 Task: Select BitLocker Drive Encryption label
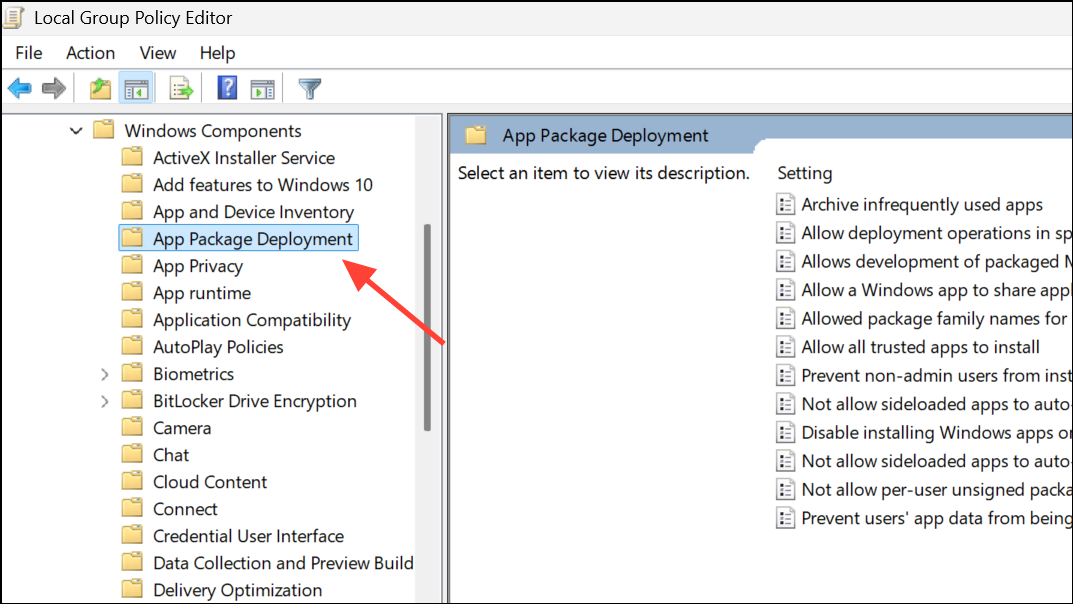[x=255, y=401]
